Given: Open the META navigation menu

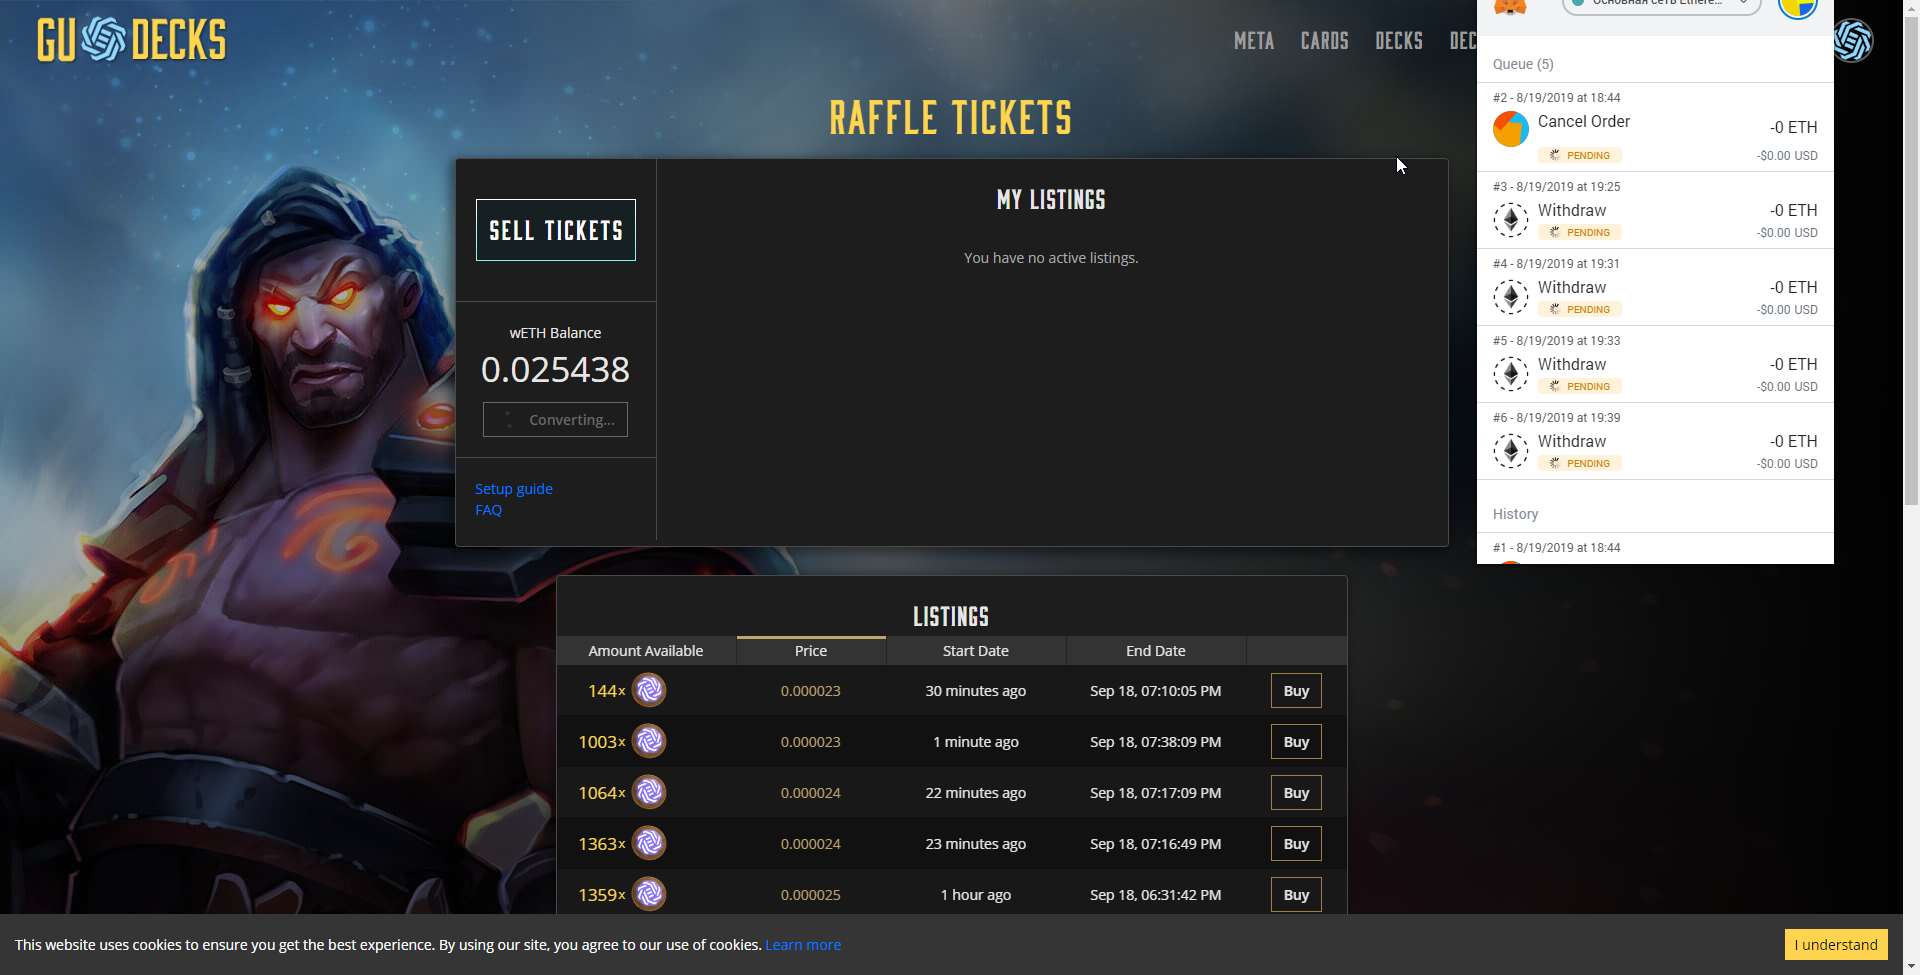Looking at the screenshot, I should click(1254, 41).
